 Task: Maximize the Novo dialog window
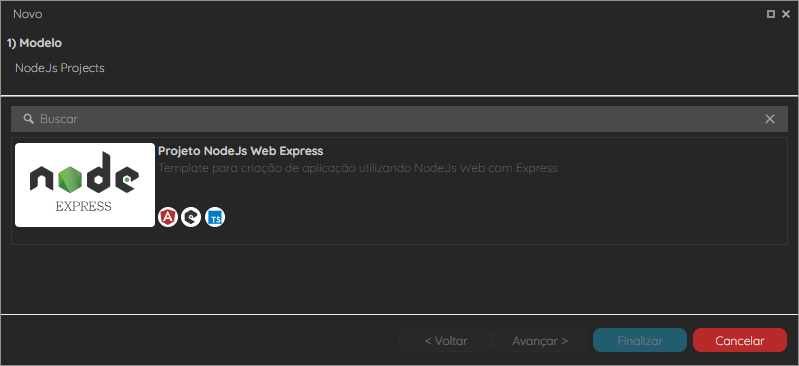[771, 14]
